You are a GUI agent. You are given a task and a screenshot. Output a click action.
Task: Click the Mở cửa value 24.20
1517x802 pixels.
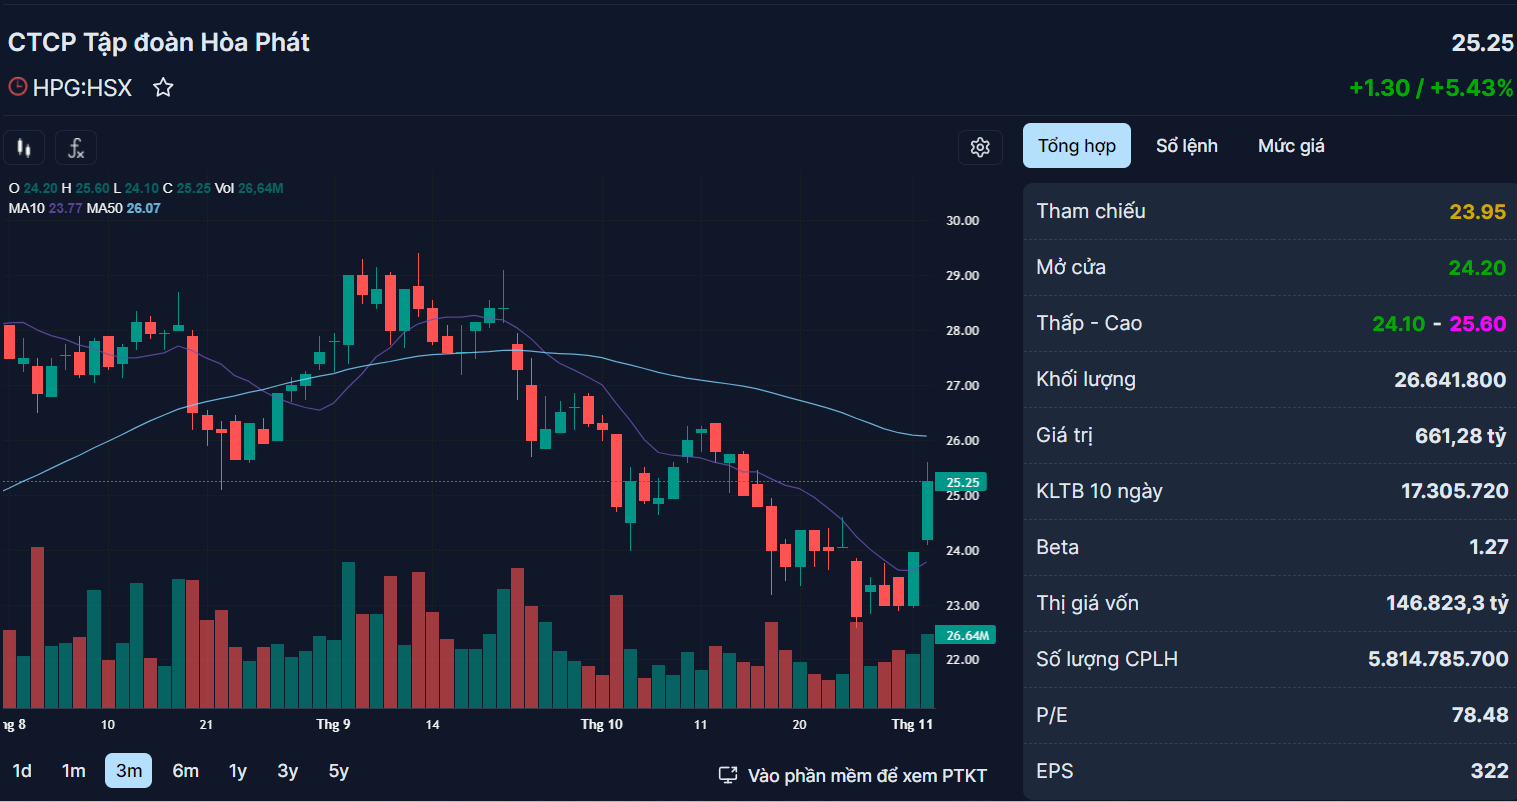[x=1477, y=268]
